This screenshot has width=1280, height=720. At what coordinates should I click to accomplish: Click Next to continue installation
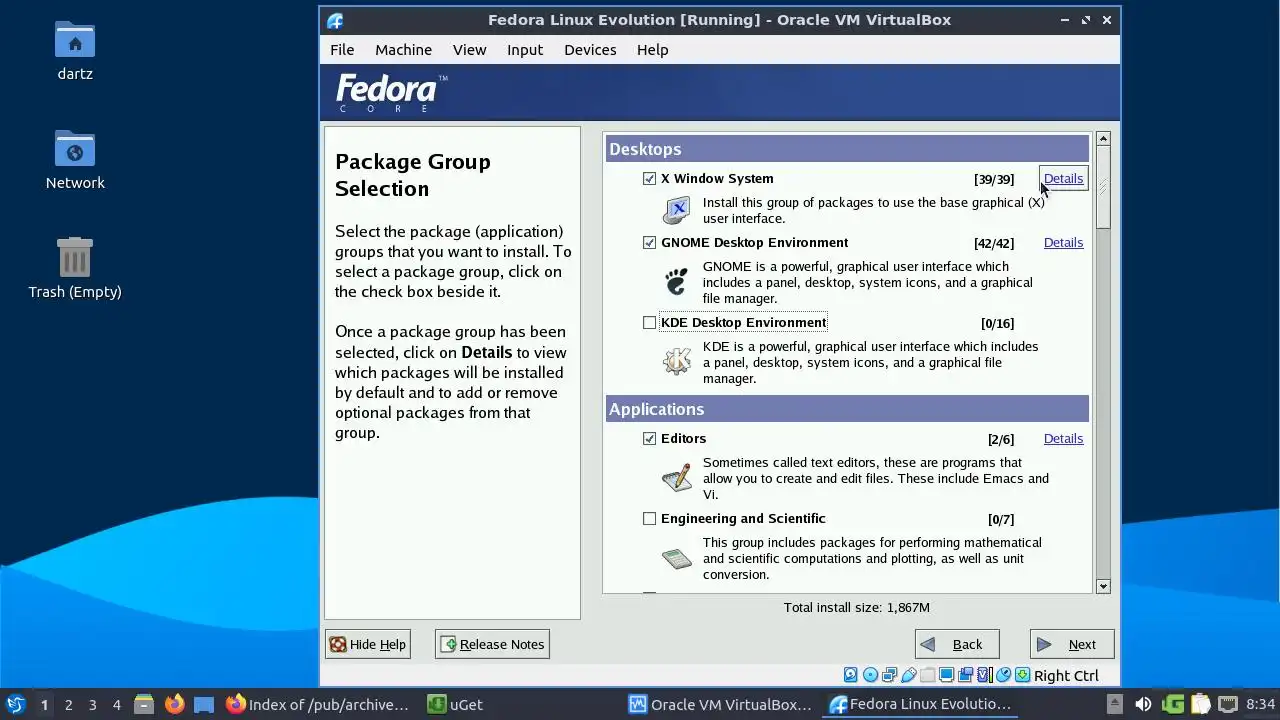point(1072,644)
